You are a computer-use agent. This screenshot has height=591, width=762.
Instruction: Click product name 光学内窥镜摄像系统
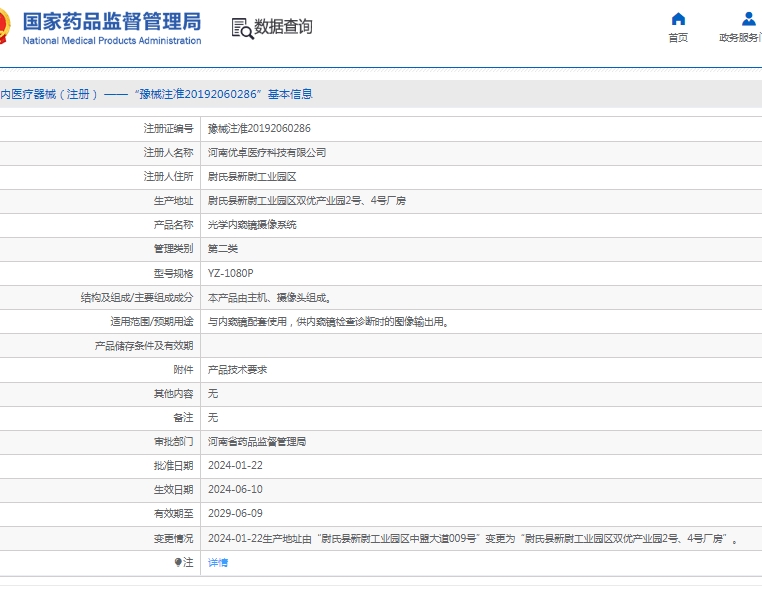252,225
